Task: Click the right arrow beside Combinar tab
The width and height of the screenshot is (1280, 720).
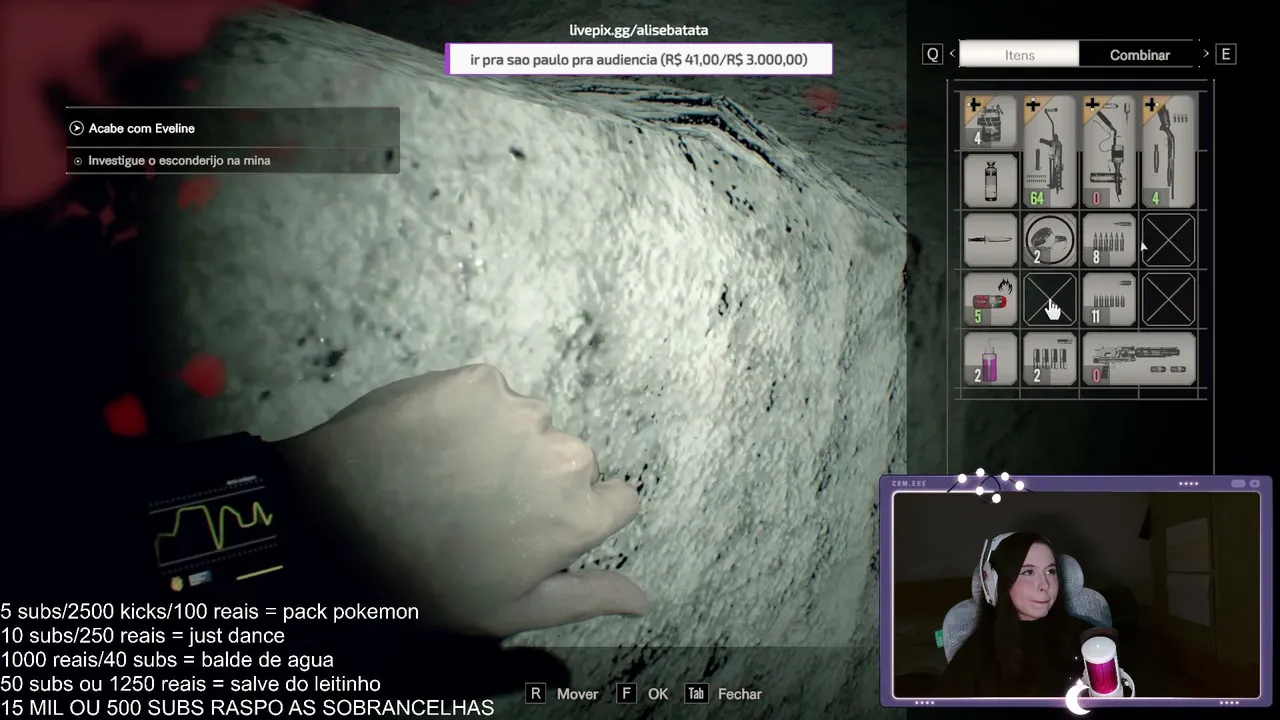Action: point(1206,54)
